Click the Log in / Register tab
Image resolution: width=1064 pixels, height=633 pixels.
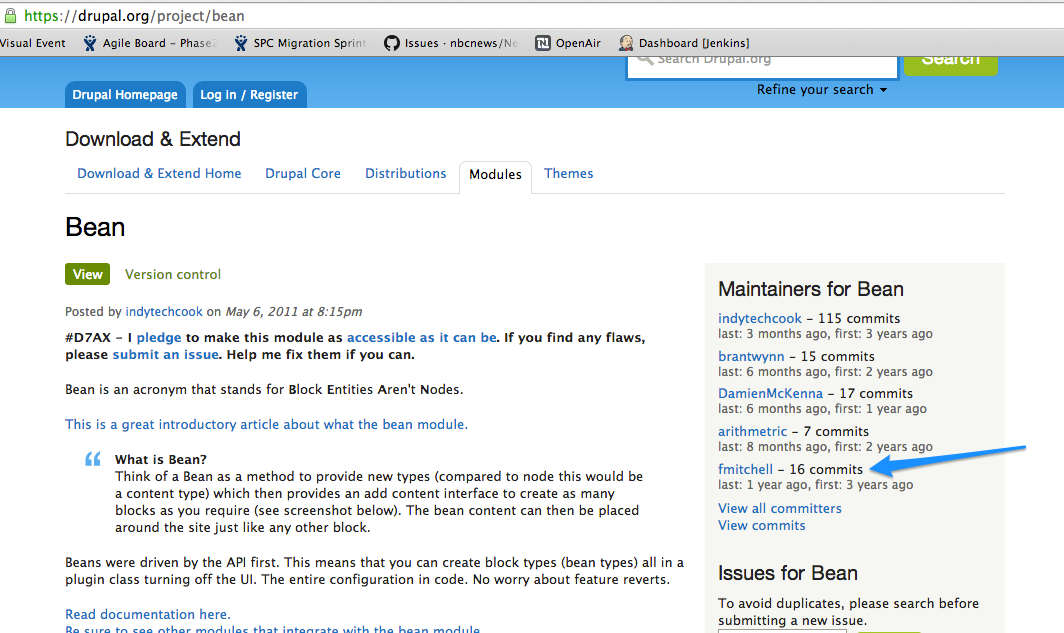(x=249, y=95)
